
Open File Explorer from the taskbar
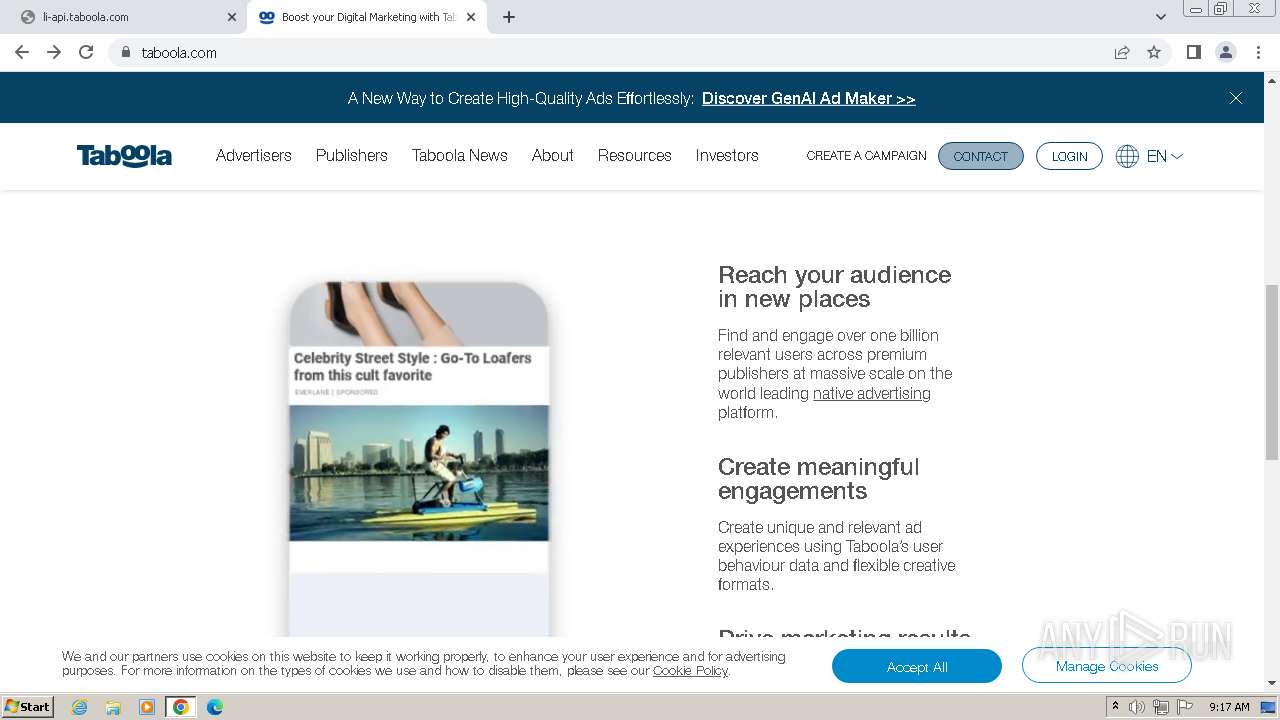(x=113, y=707)
